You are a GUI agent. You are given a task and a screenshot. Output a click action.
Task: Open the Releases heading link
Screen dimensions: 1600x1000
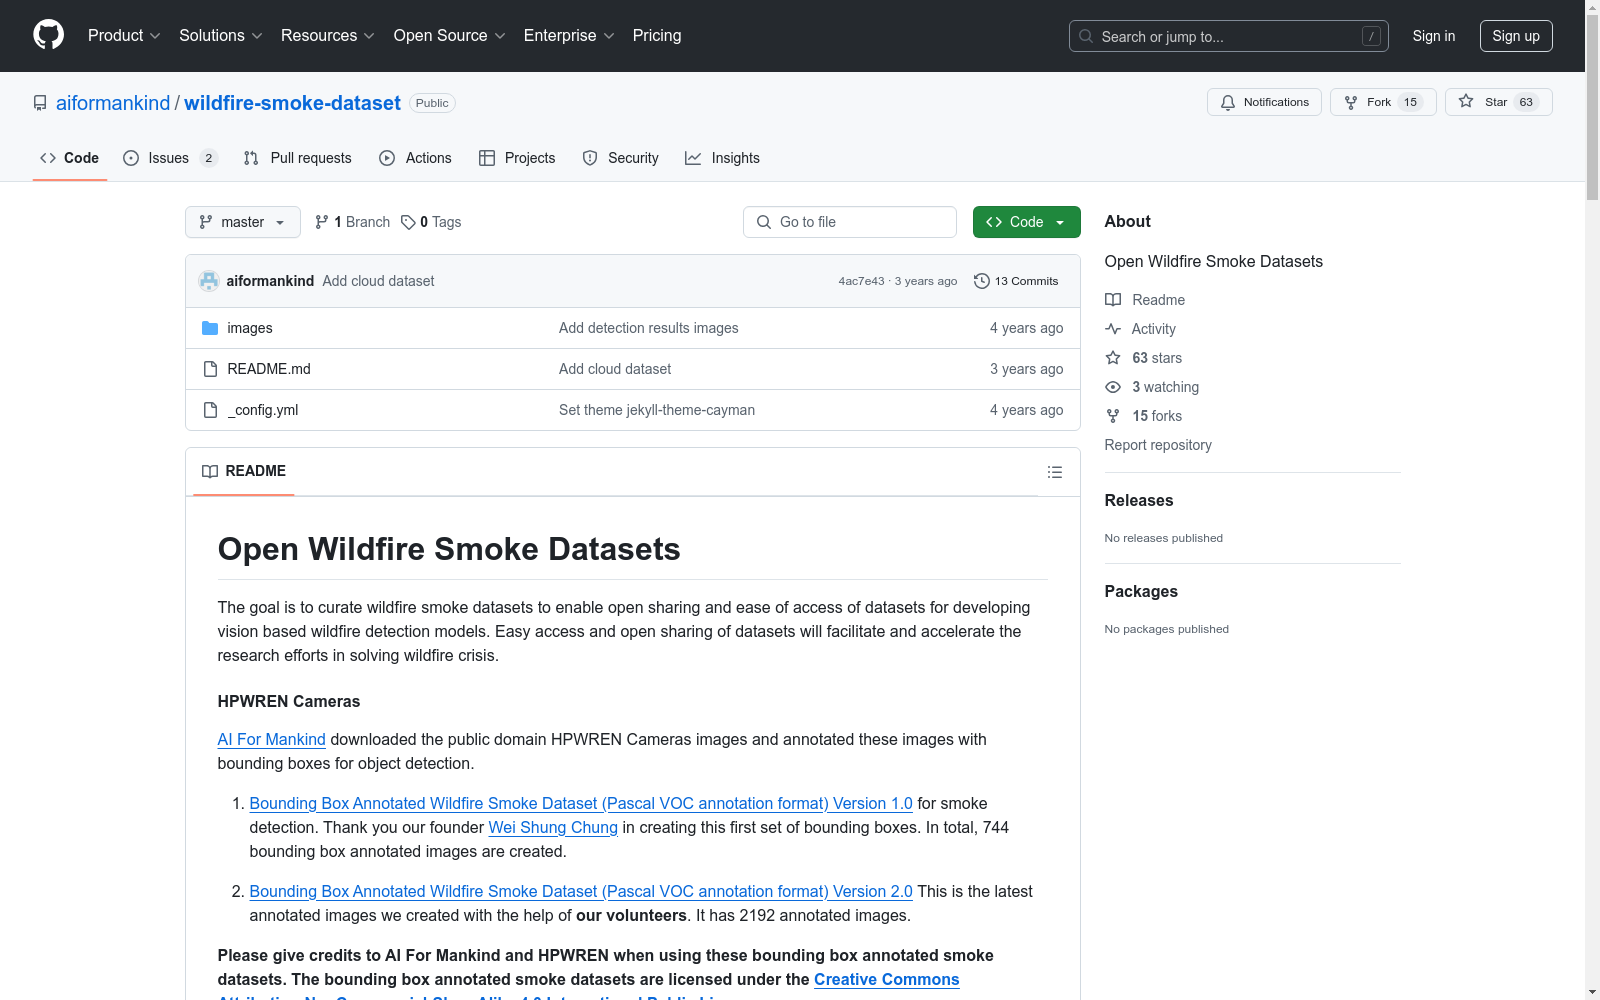click(x=1139, y=500)
